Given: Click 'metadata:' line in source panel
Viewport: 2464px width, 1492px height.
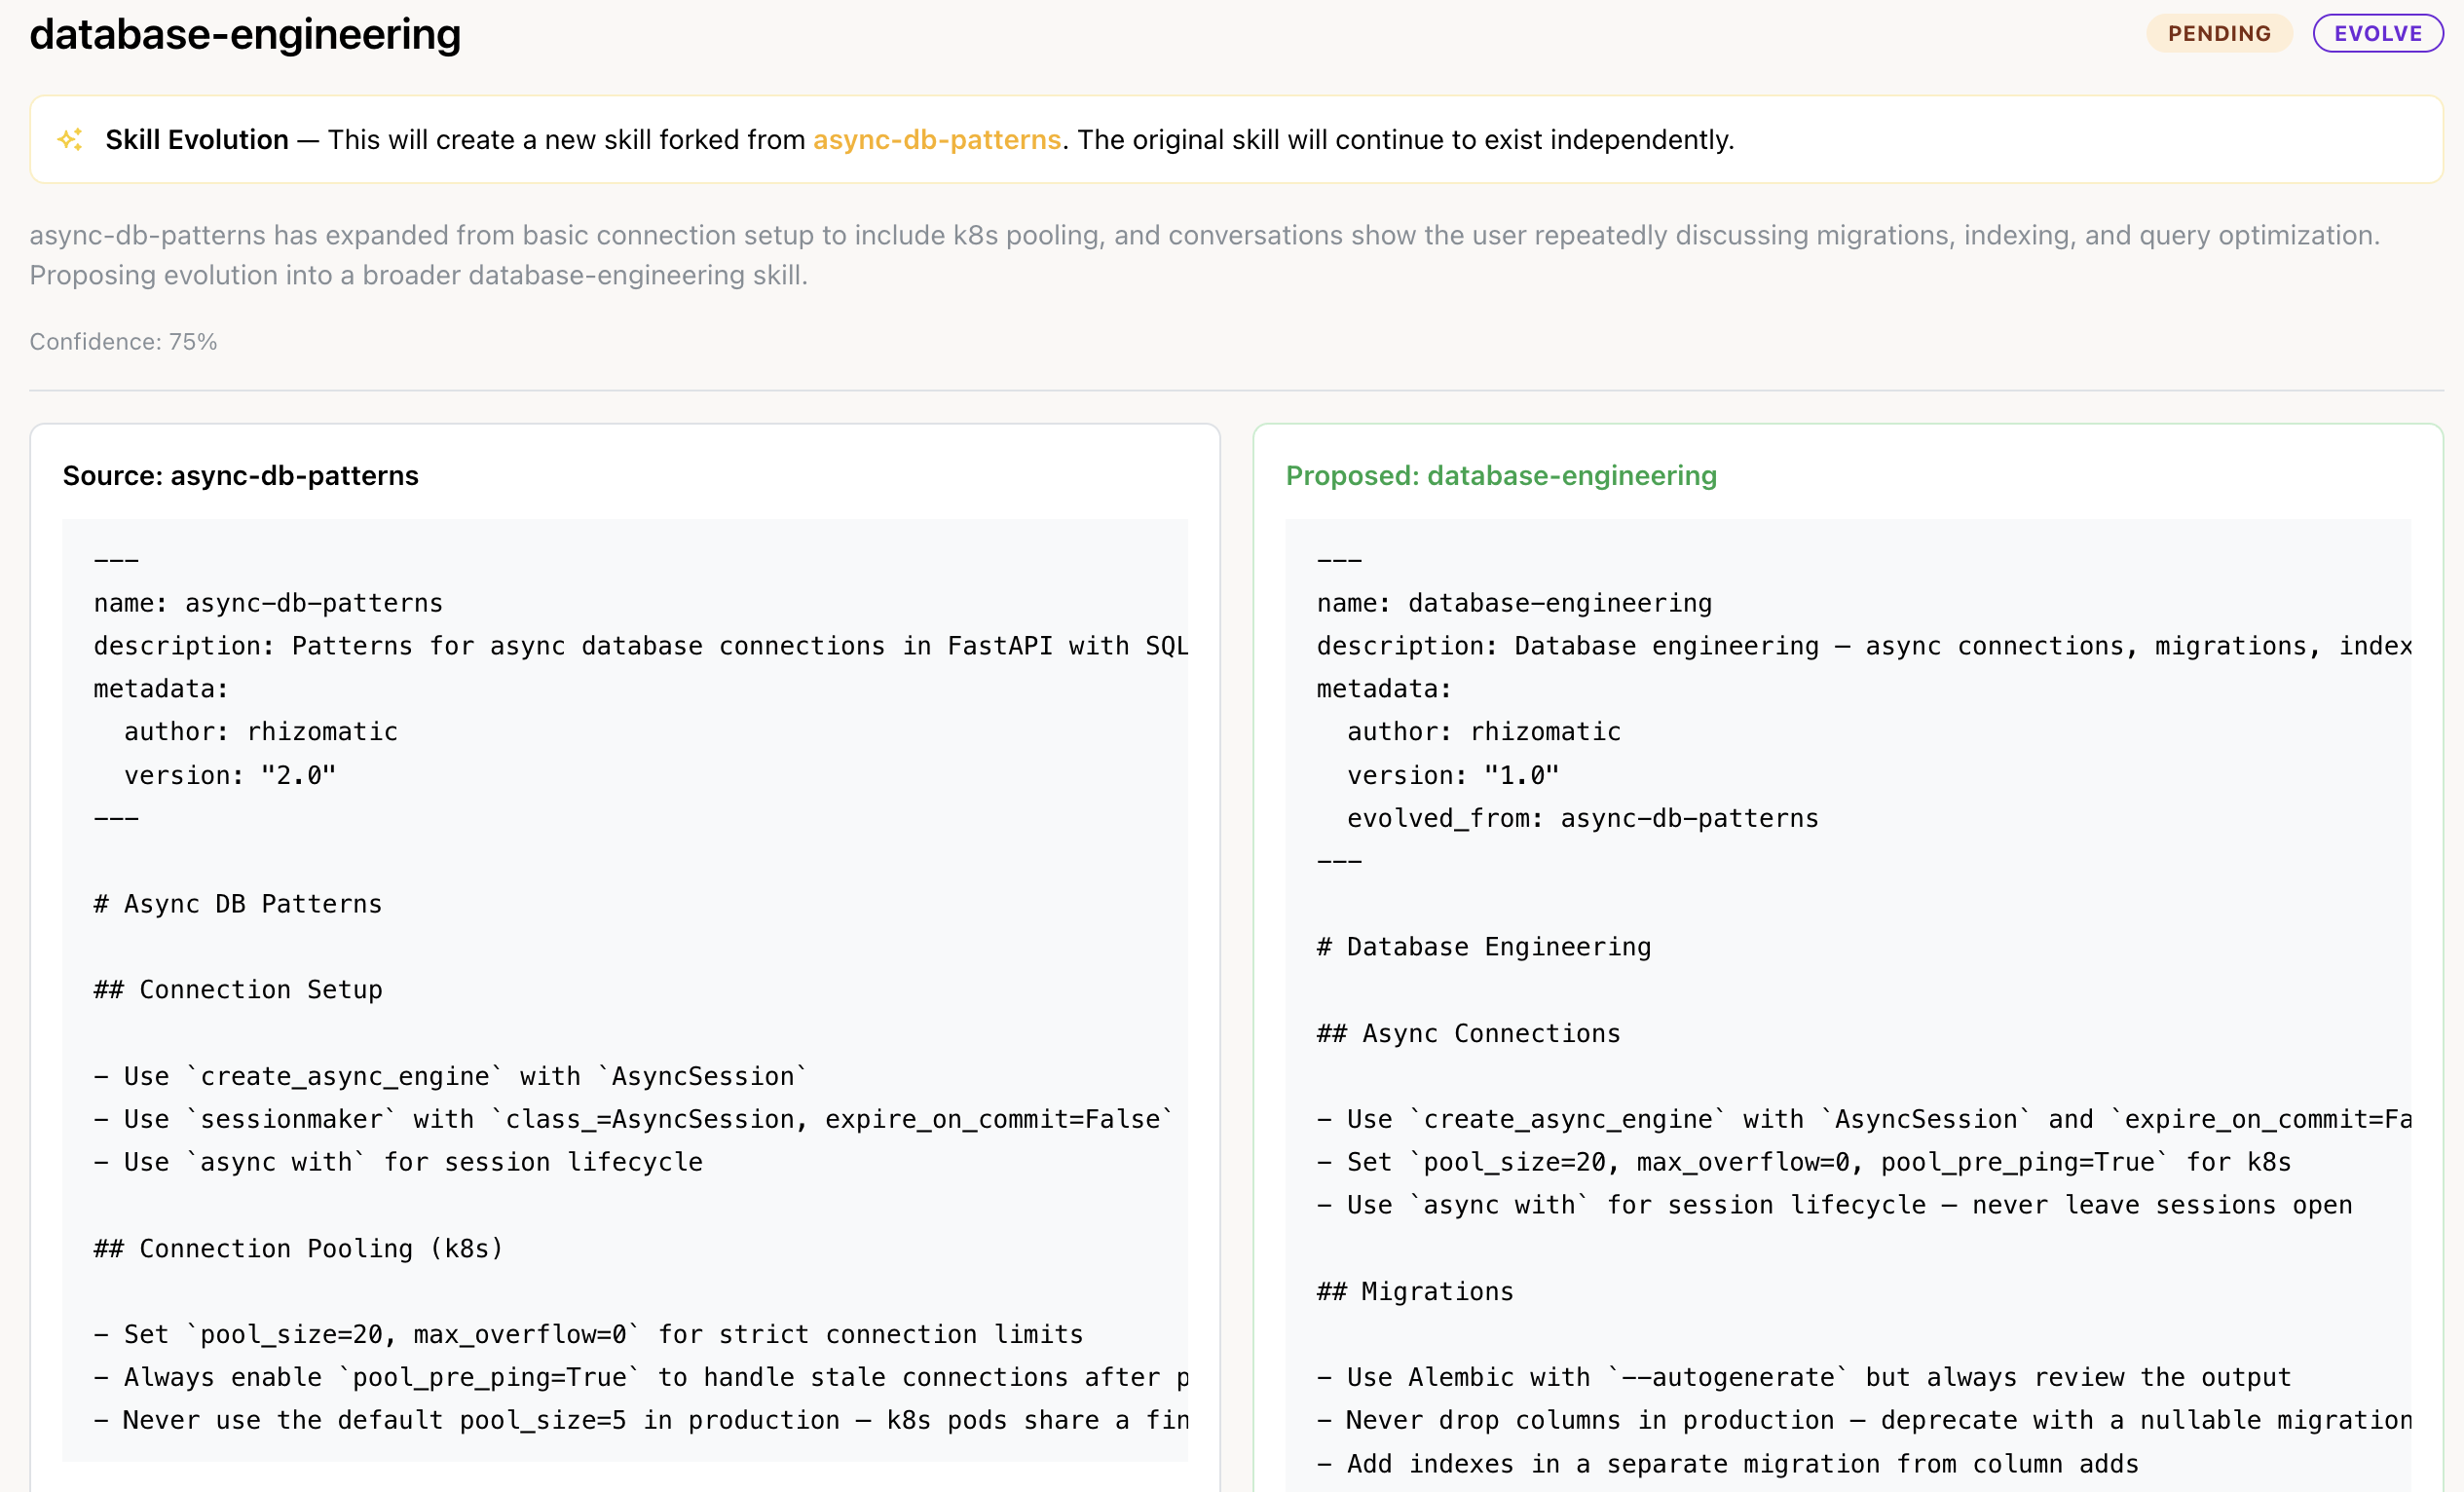Looking at the screenshot, I should (161, 689).
